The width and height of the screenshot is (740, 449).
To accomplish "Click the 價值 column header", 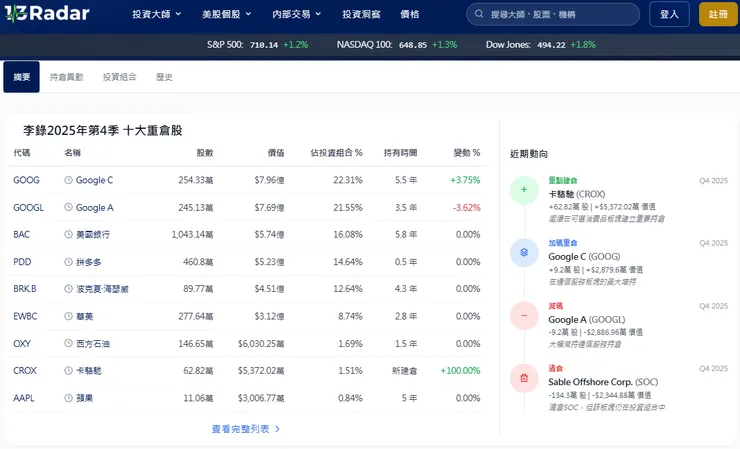I will [x=276, y=152].
